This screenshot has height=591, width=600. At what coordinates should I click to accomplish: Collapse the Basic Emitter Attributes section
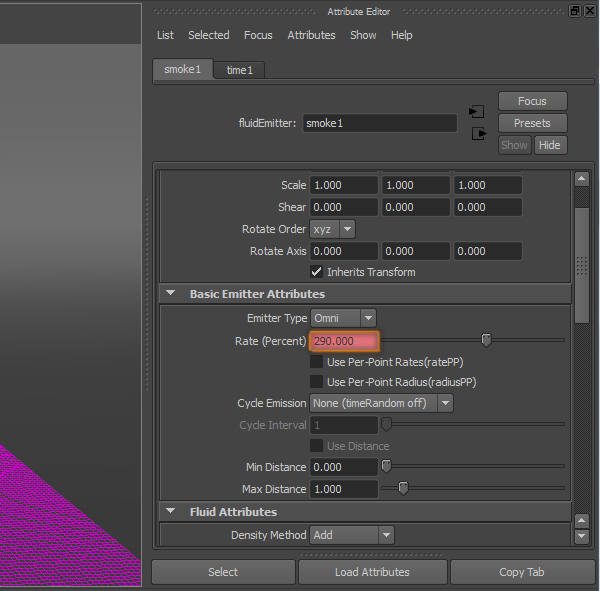click(170, 294)
